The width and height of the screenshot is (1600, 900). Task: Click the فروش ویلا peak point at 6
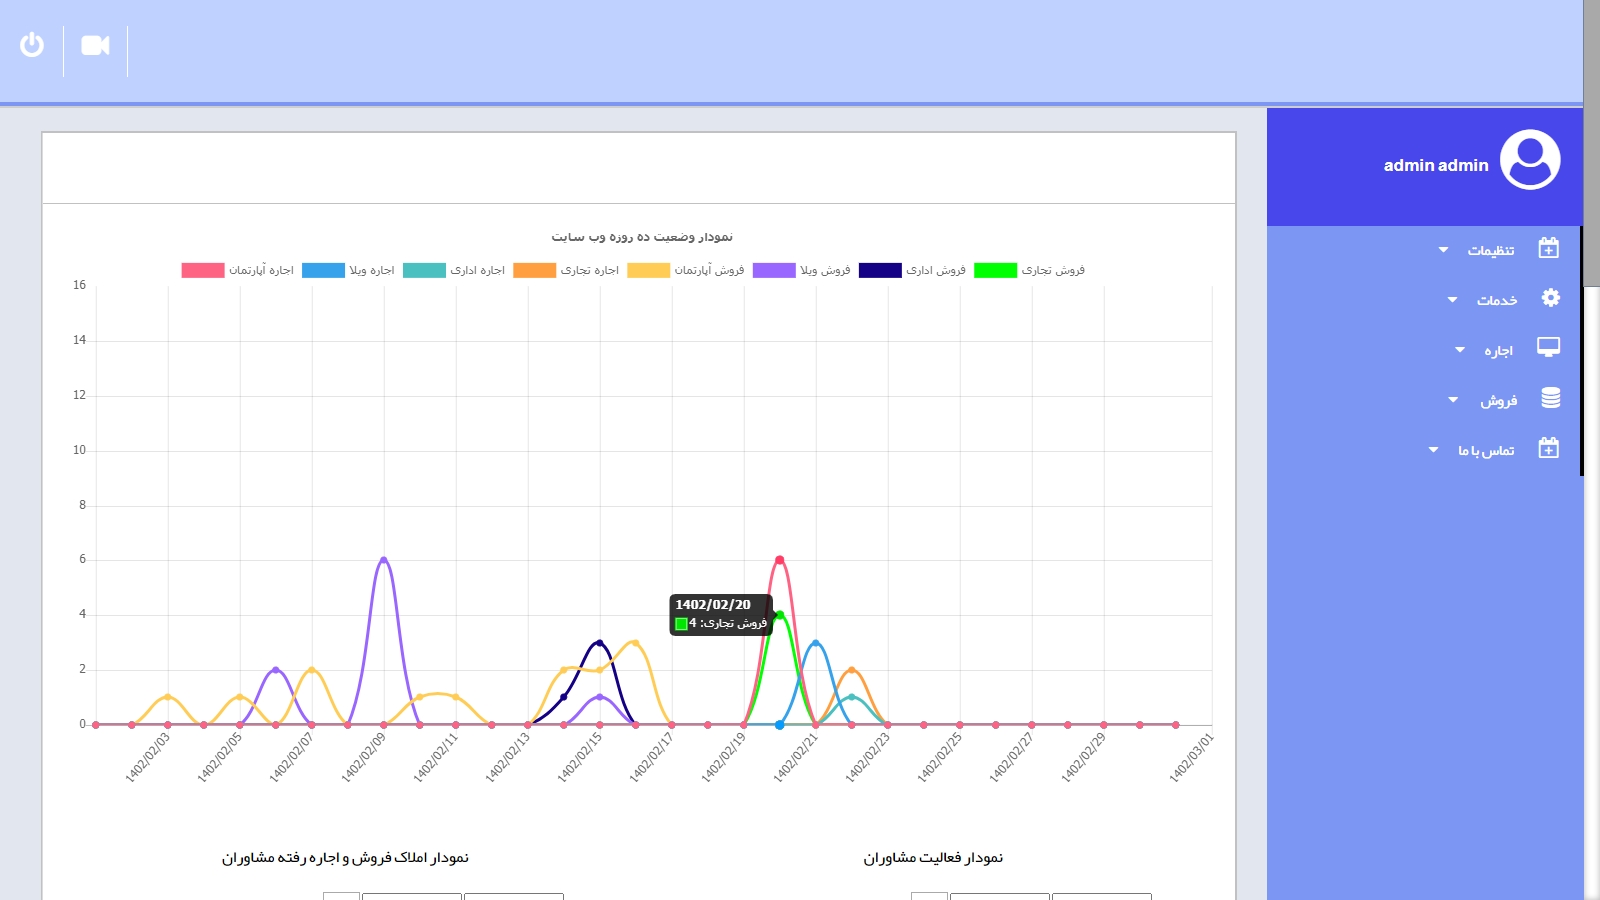click(x=384, y=560)
